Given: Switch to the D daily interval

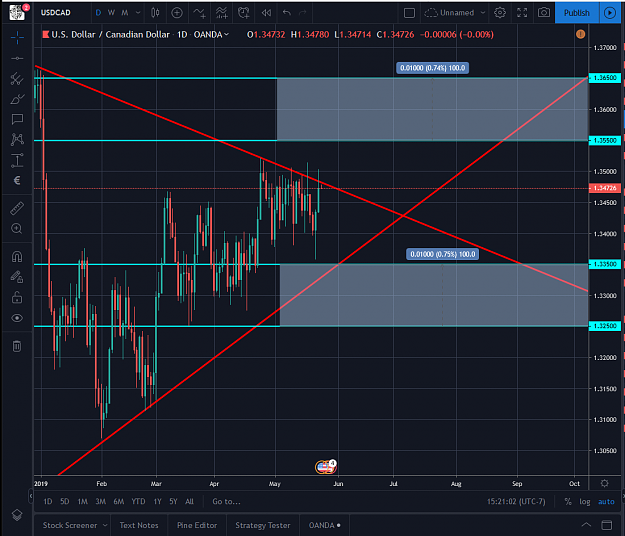Looking at the screenshot, I should pos(98,13).
